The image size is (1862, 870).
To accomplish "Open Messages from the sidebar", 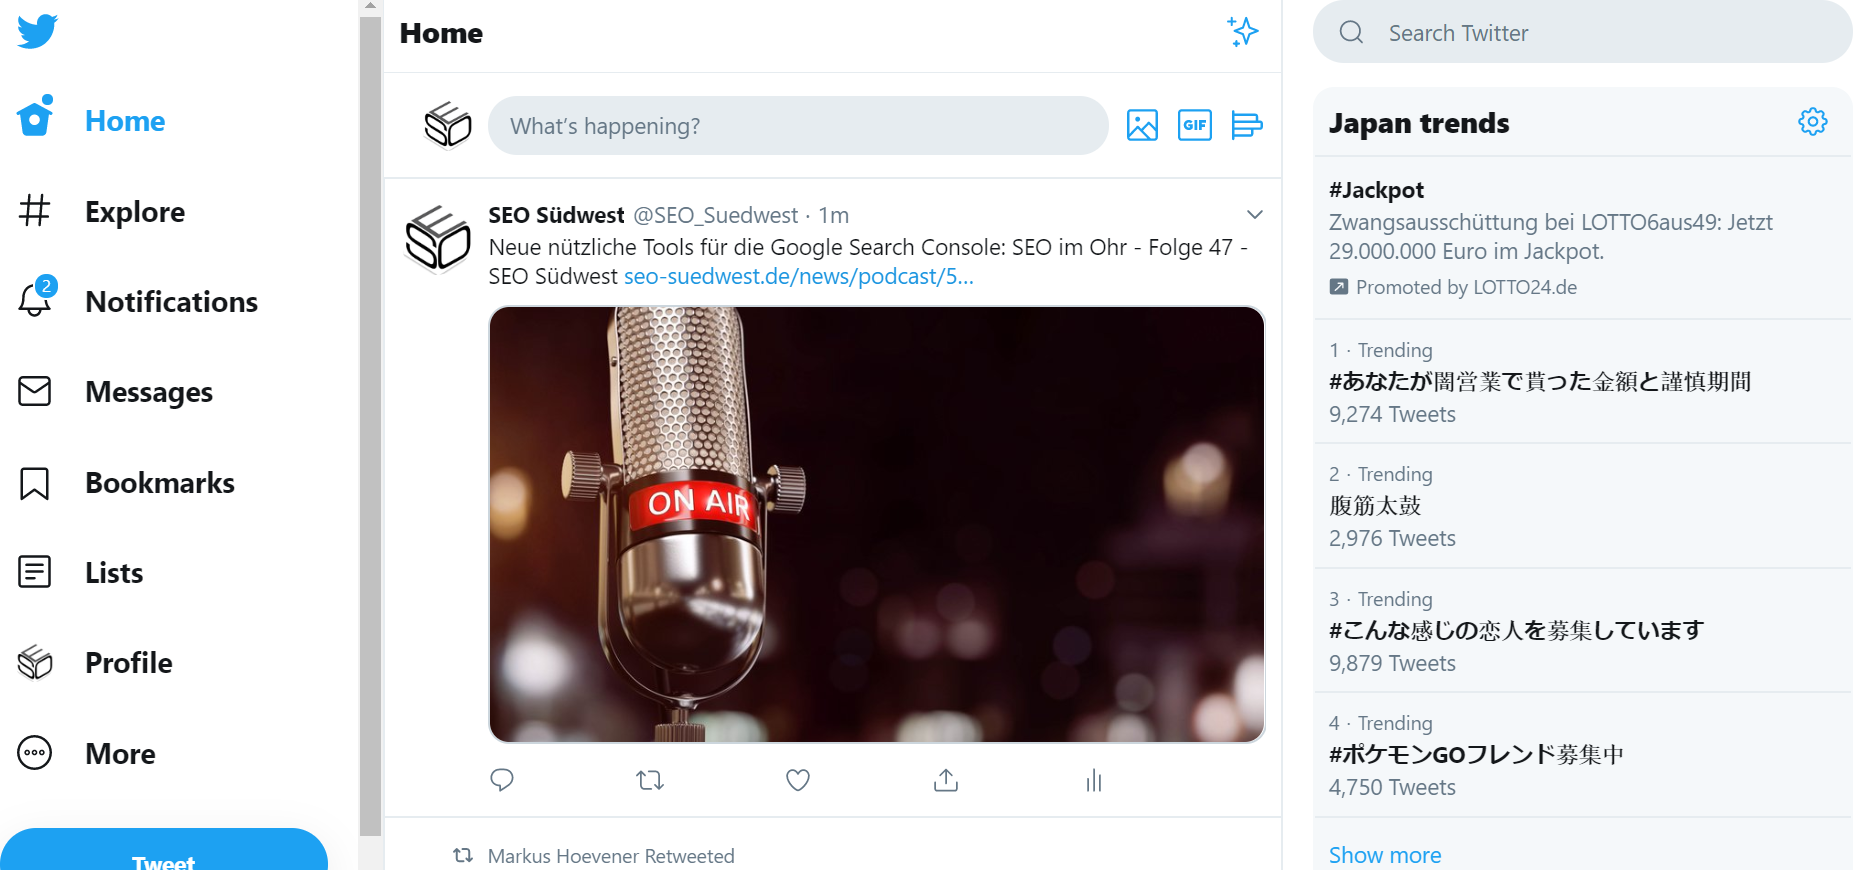I will [148, 392].
